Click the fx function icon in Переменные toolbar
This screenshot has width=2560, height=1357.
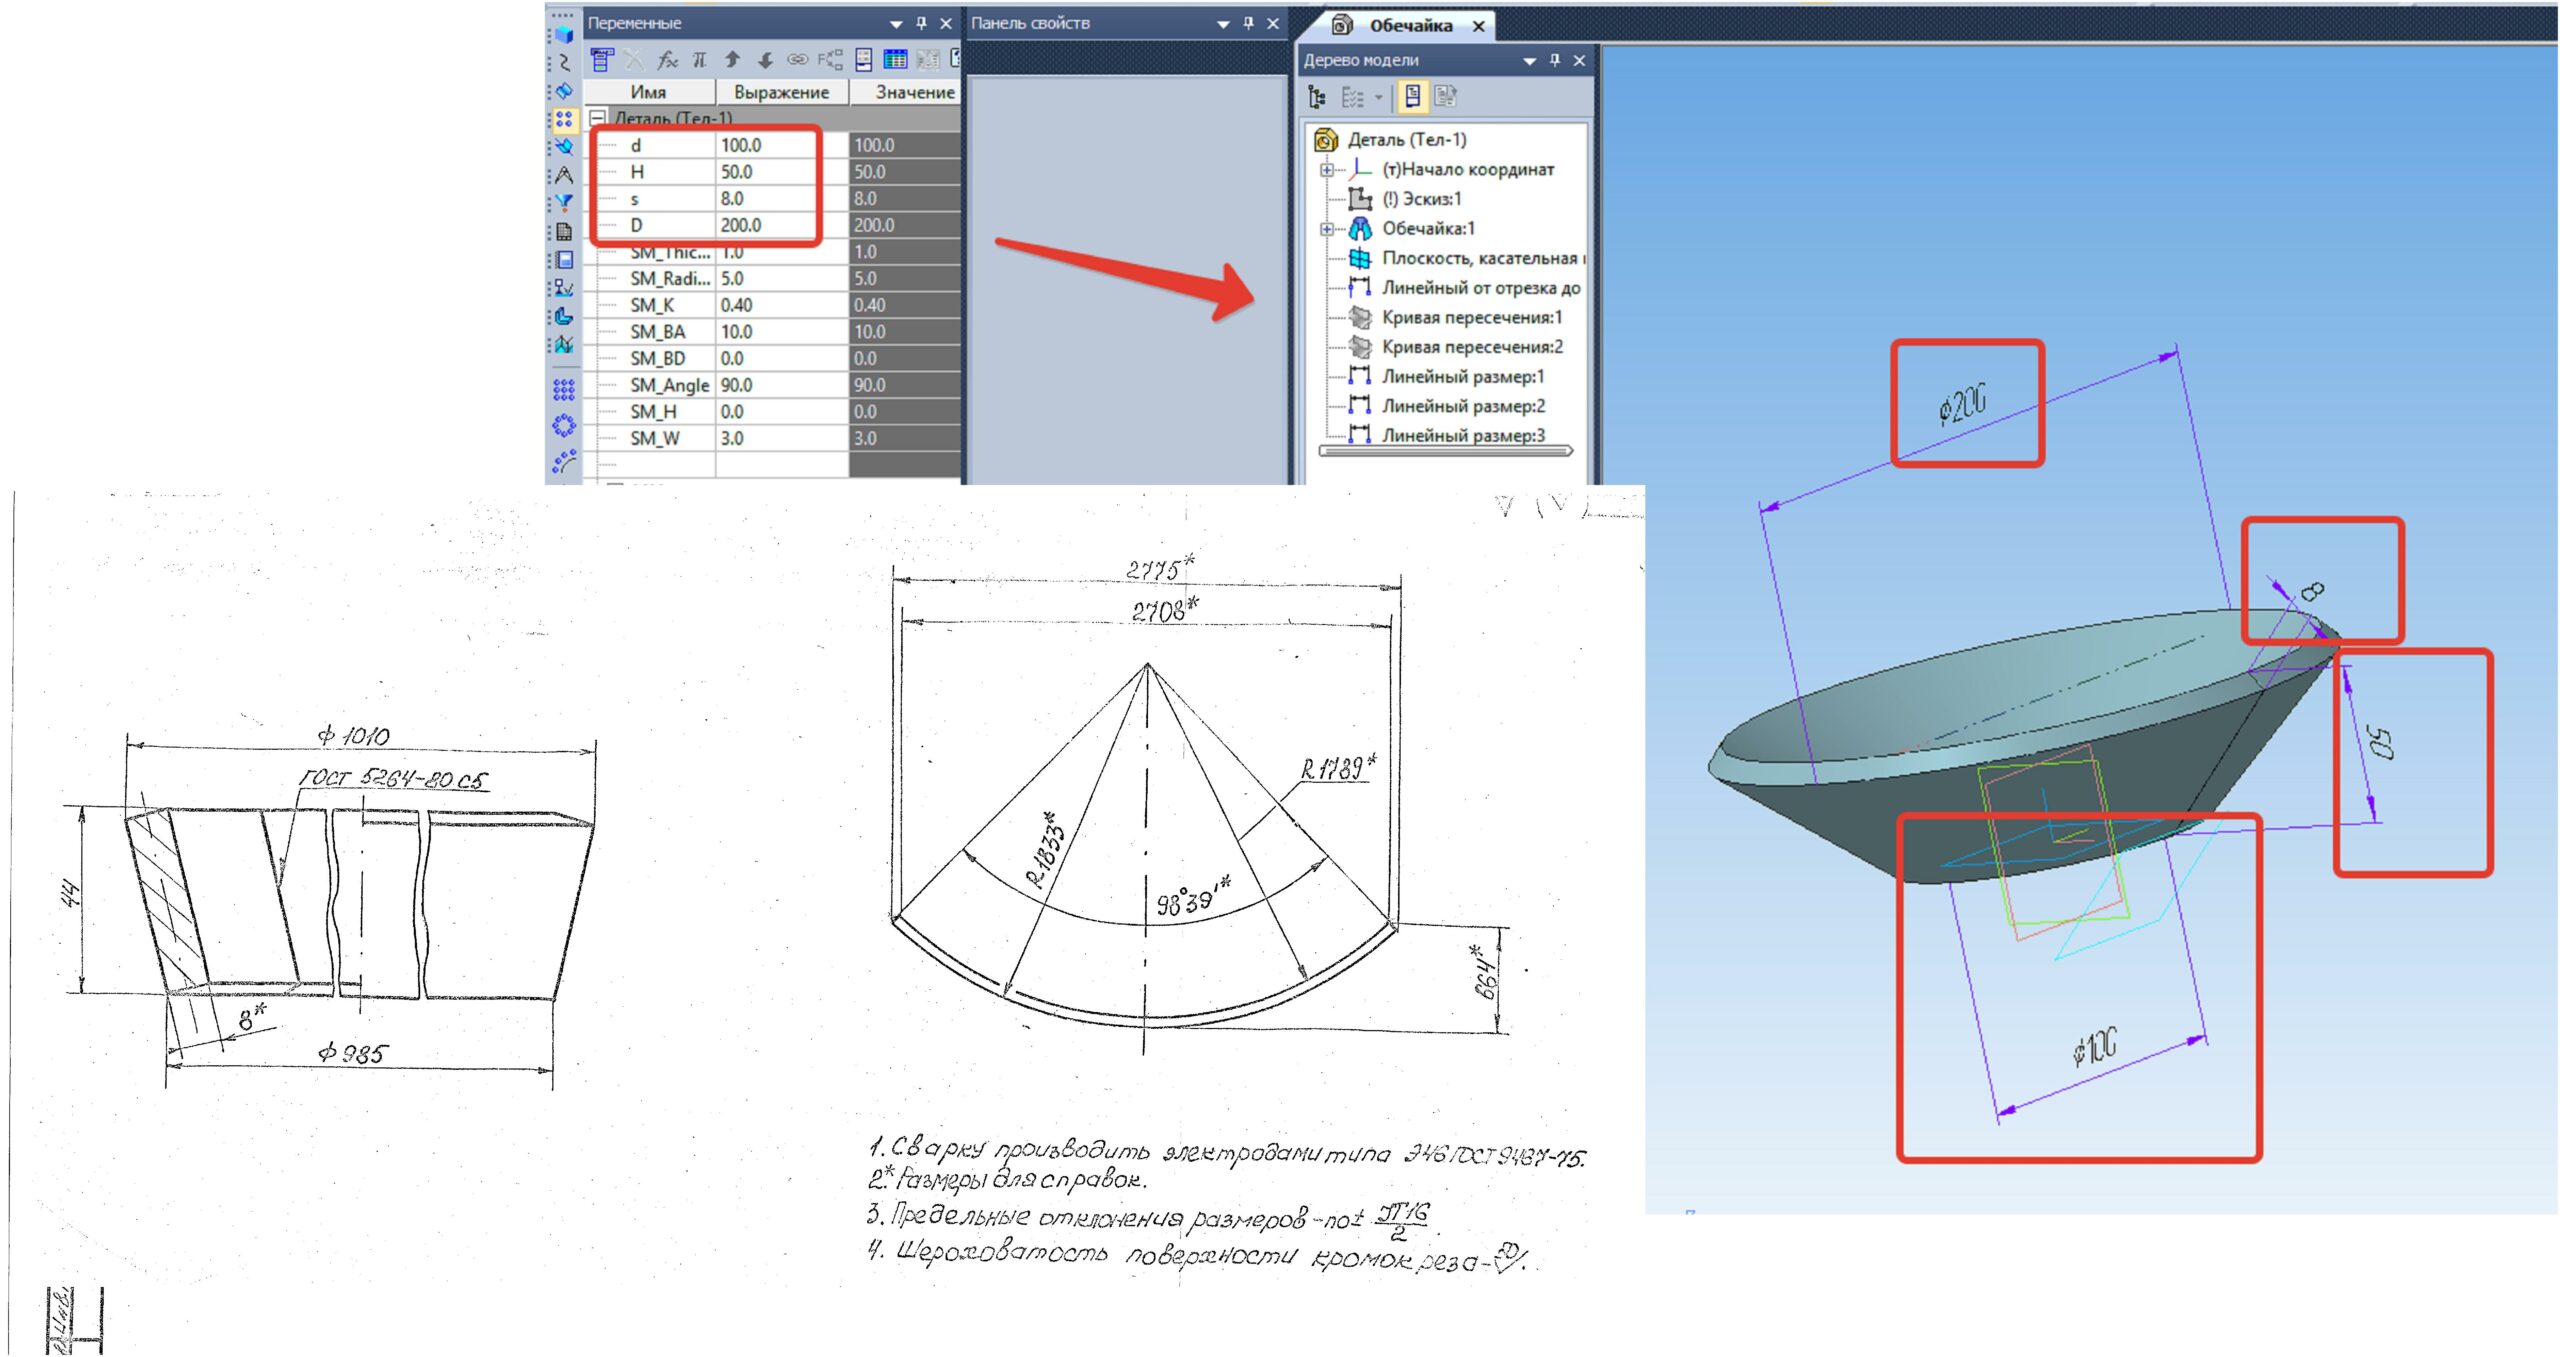[667, 60]
